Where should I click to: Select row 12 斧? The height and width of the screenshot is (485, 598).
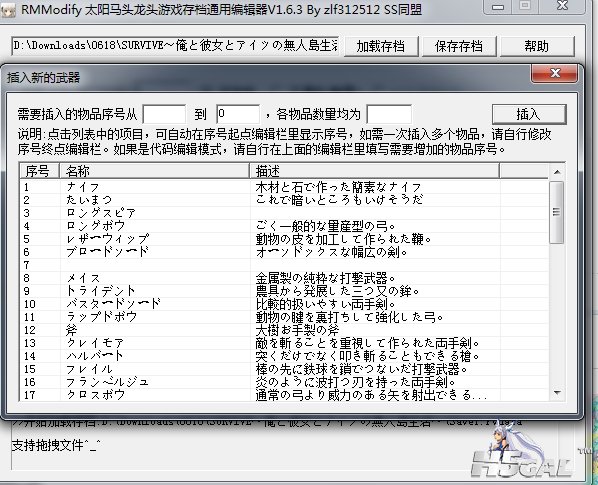coord(284,330)
